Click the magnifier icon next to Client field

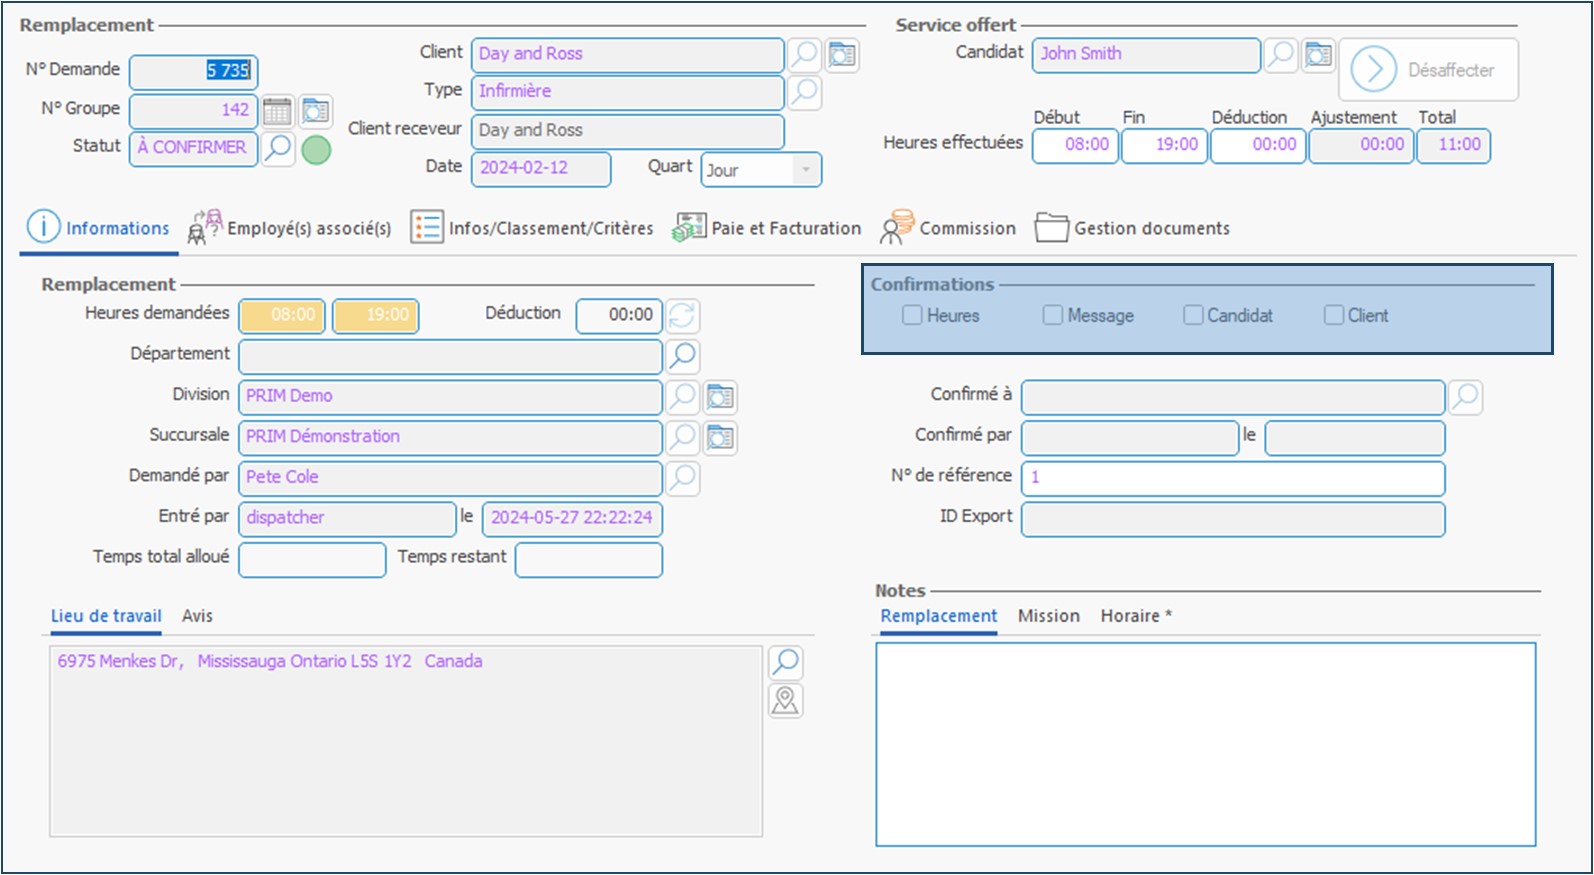coord(804,54)
